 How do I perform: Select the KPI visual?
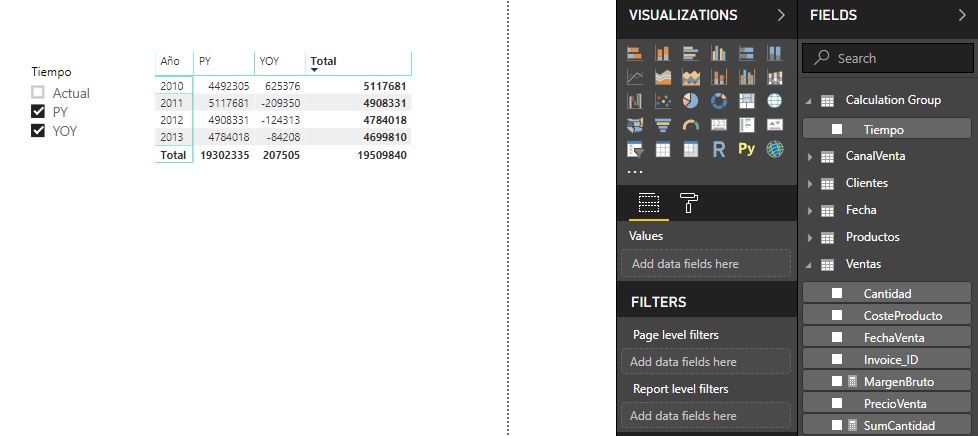point(775,125)
